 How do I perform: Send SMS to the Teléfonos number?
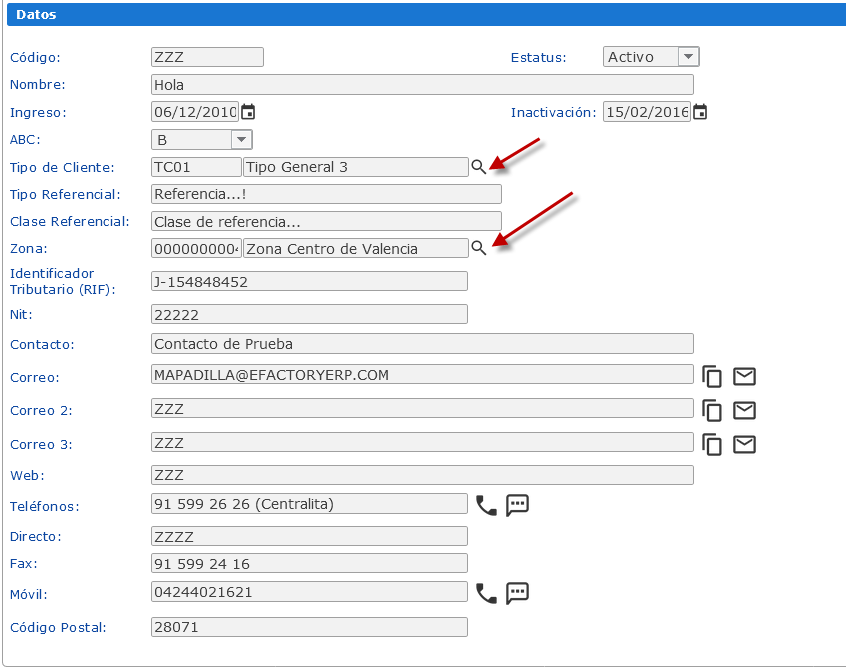pyautogui.click(x=517, y=505)
